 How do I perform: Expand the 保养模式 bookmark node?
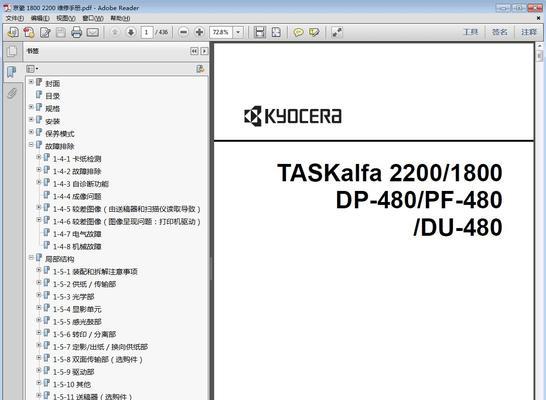pyautogui.click(x=31, y=132)
